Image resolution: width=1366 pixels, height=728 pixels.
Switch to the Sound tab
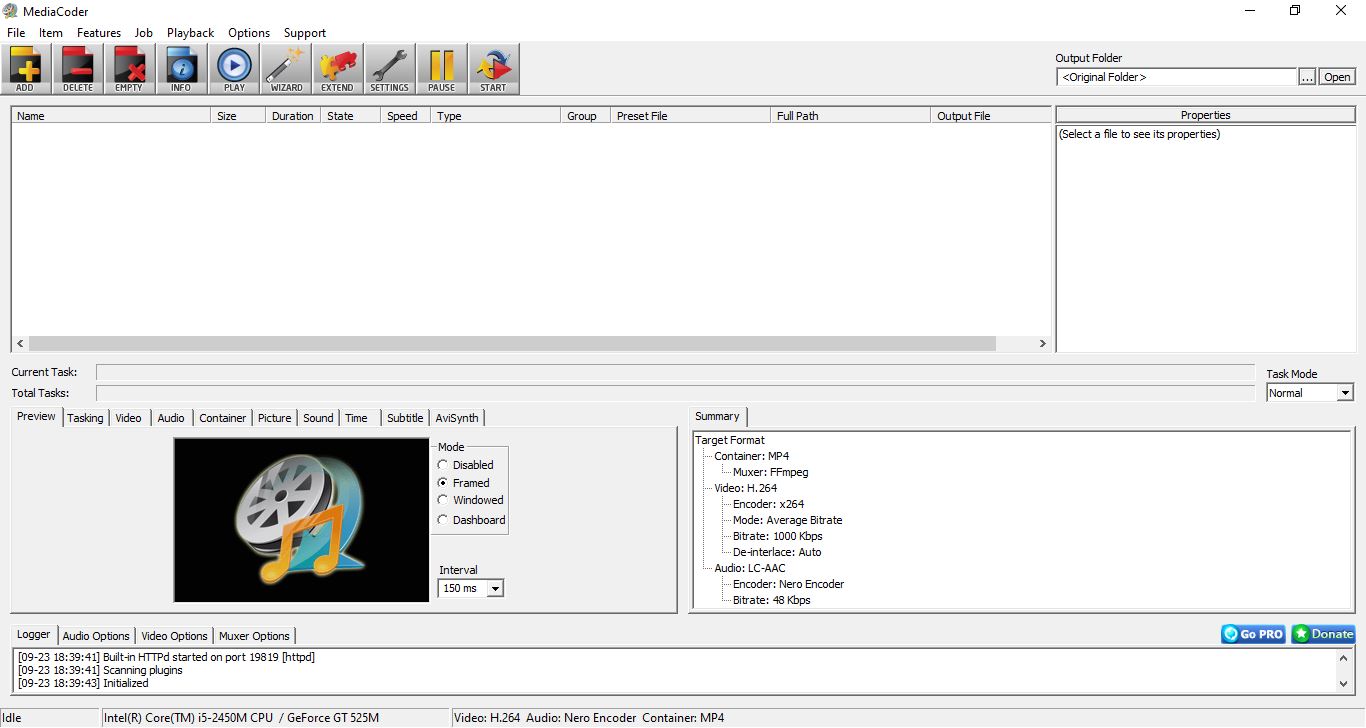click(x=318, y=418)
